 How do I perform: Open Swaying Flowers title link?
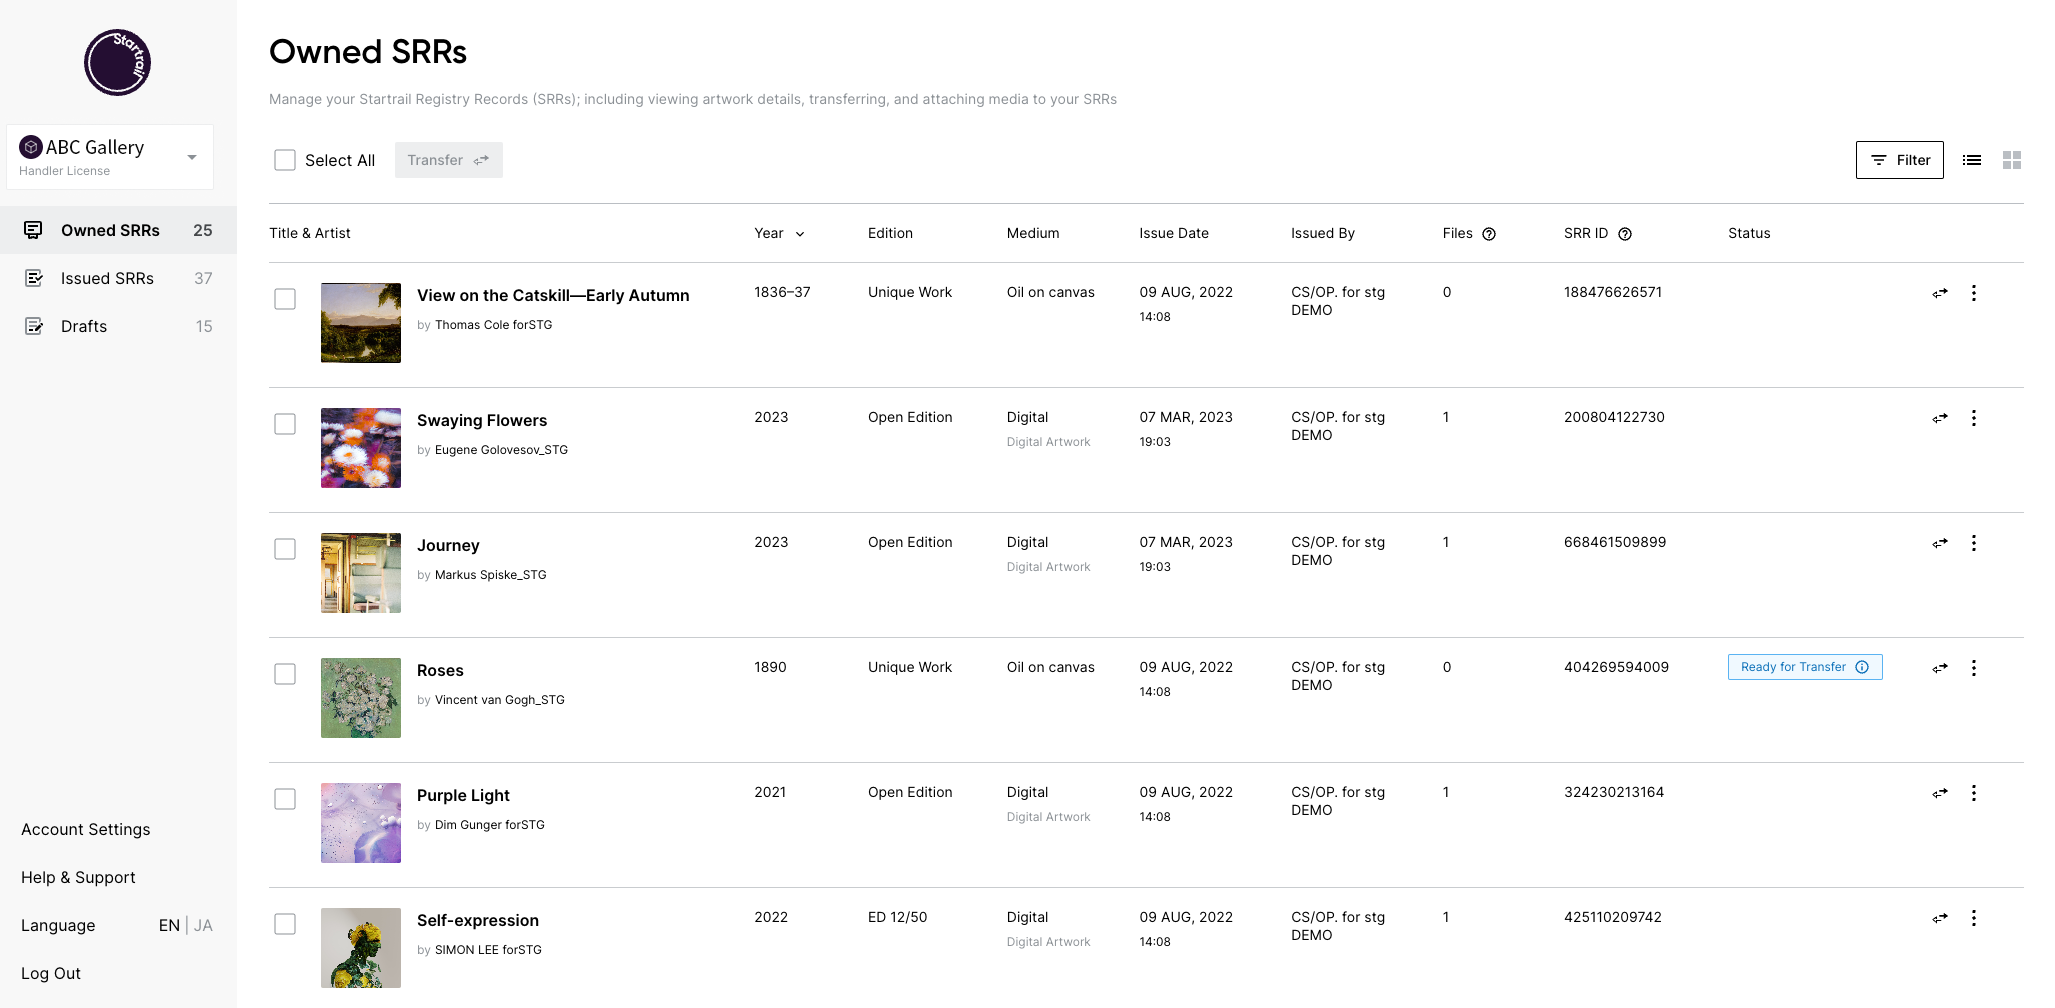pyautogui.click(x=482, y=420)
